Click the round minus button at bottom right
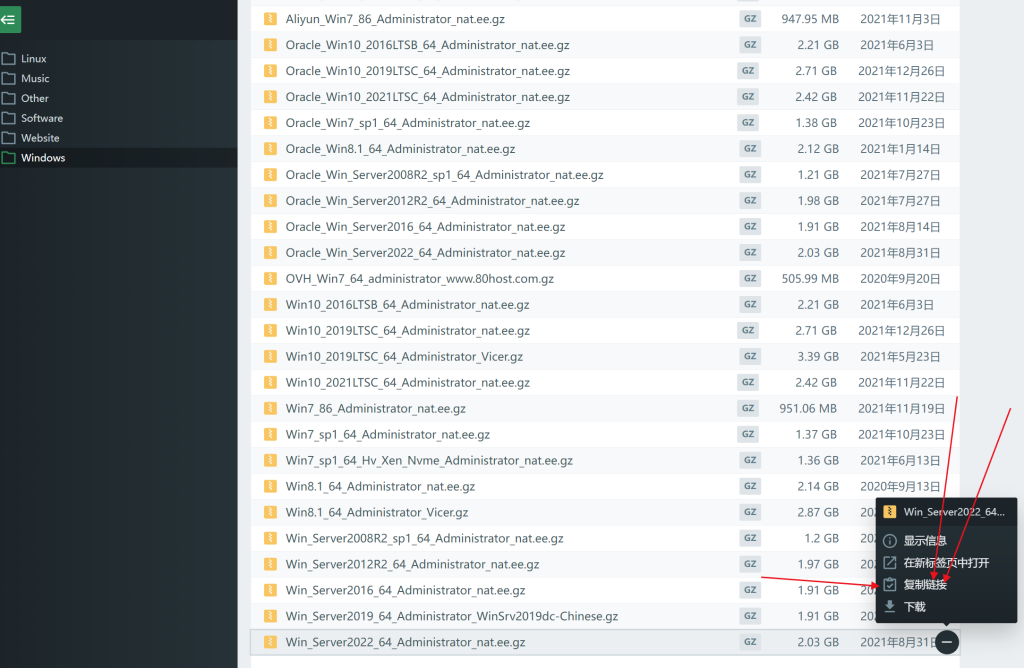The height and width of the screenshot is (668, 1024). pos(947,642)
